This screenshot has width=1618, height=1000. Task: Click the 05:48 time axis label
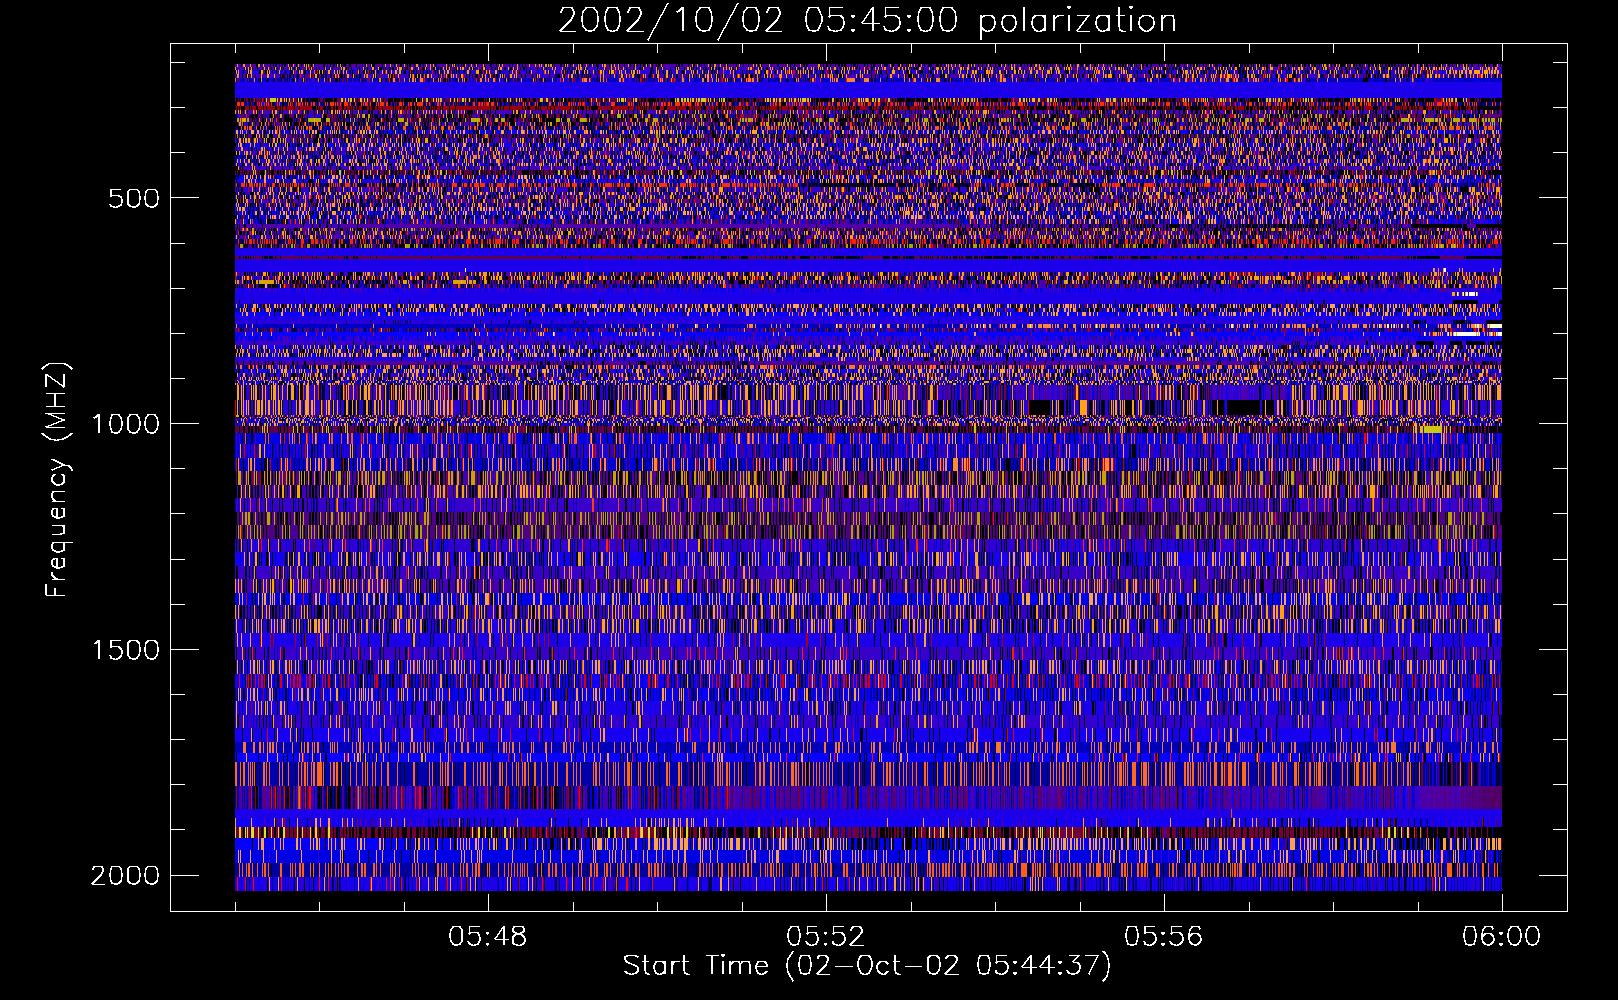click(x=487, y=937)
